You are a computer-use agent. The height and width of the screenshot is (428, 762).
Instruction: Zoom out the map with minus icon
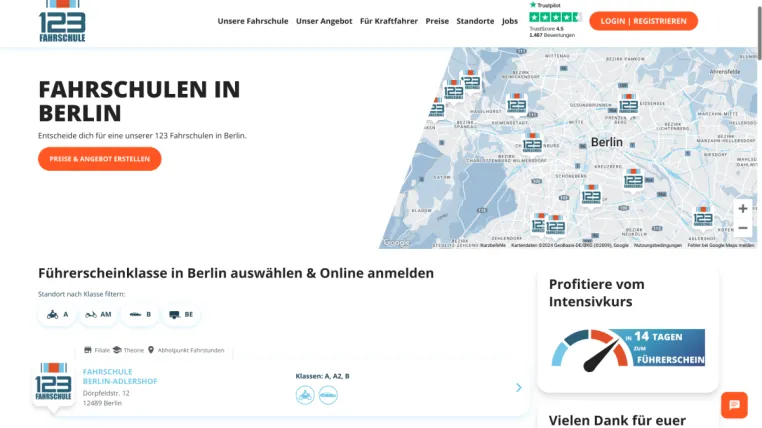click(743, 228)
